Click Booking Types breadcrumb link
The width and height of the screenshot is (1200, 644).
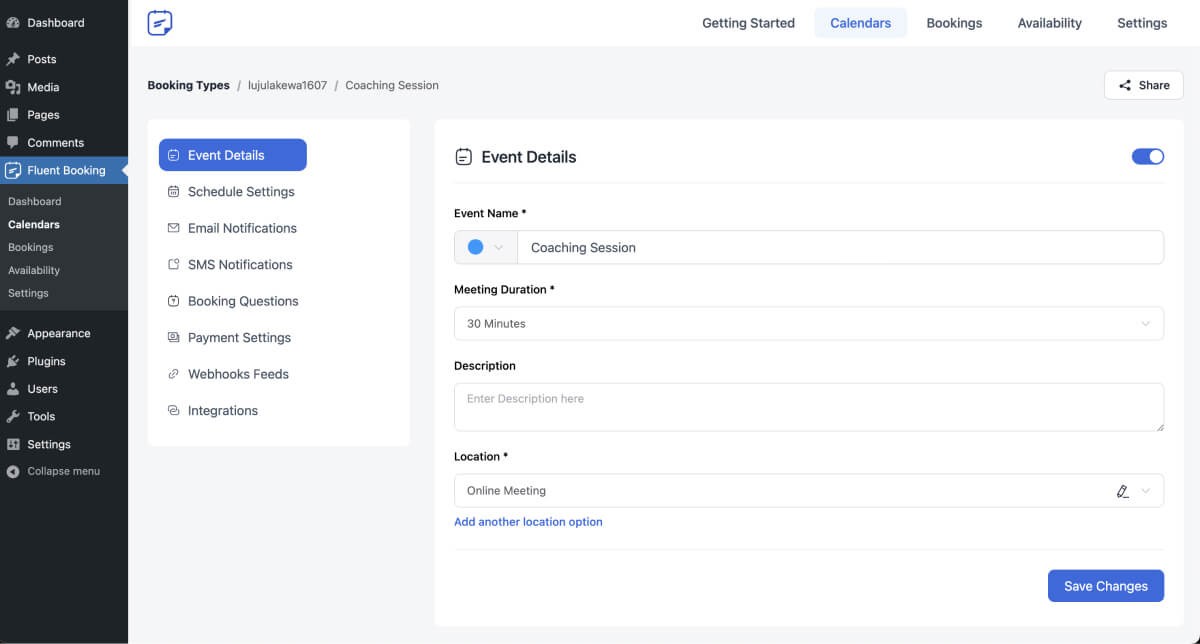tap(188, 85)
